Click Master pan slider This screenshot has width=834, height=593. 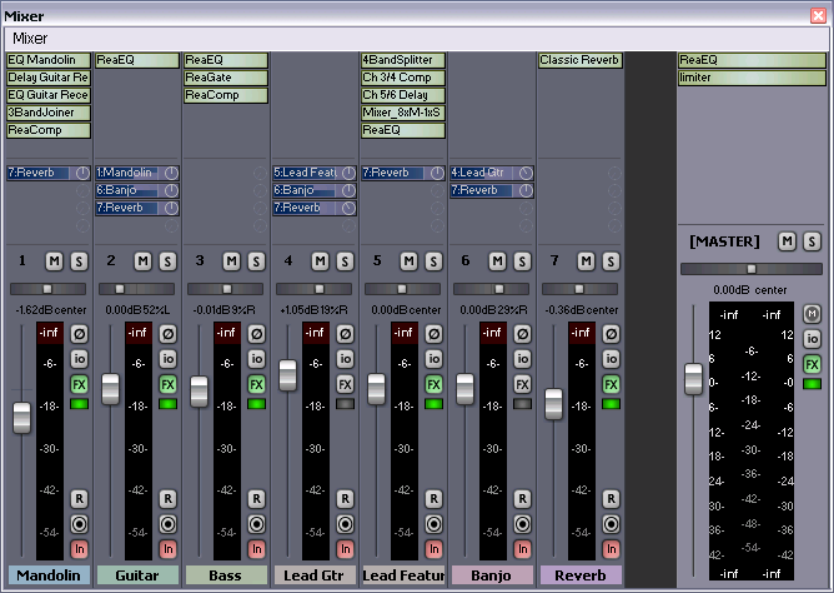[x=752, y=269]
